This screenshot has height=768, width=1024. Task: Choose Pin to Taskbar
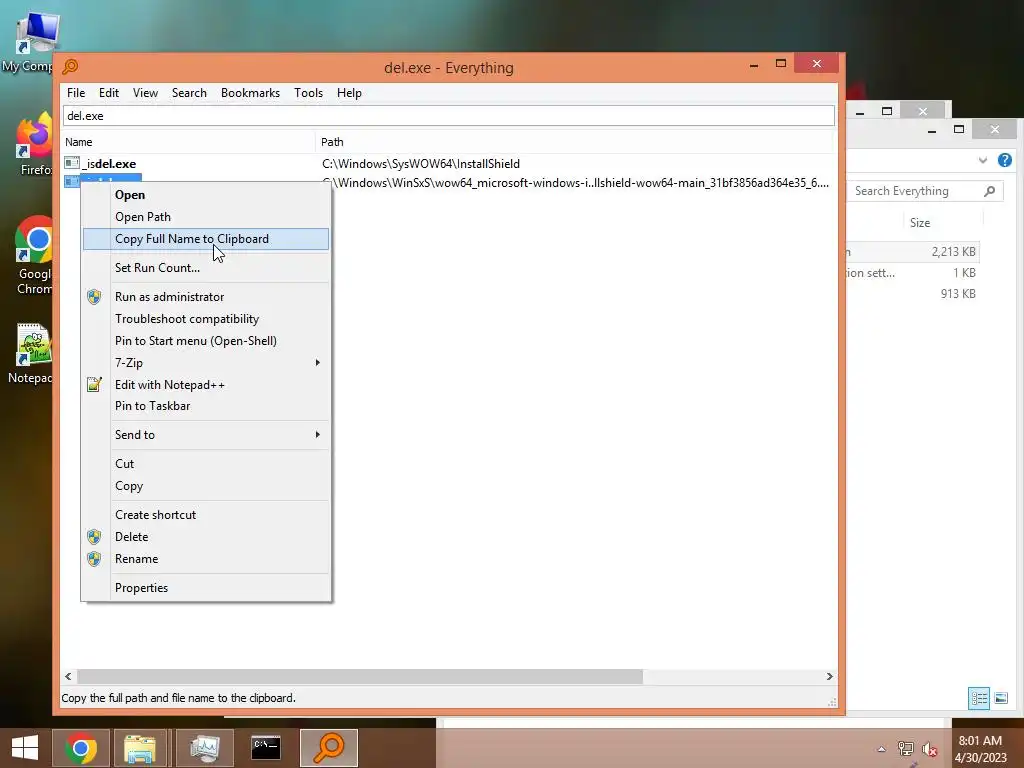pyautogui.click(x=206, y=406)
